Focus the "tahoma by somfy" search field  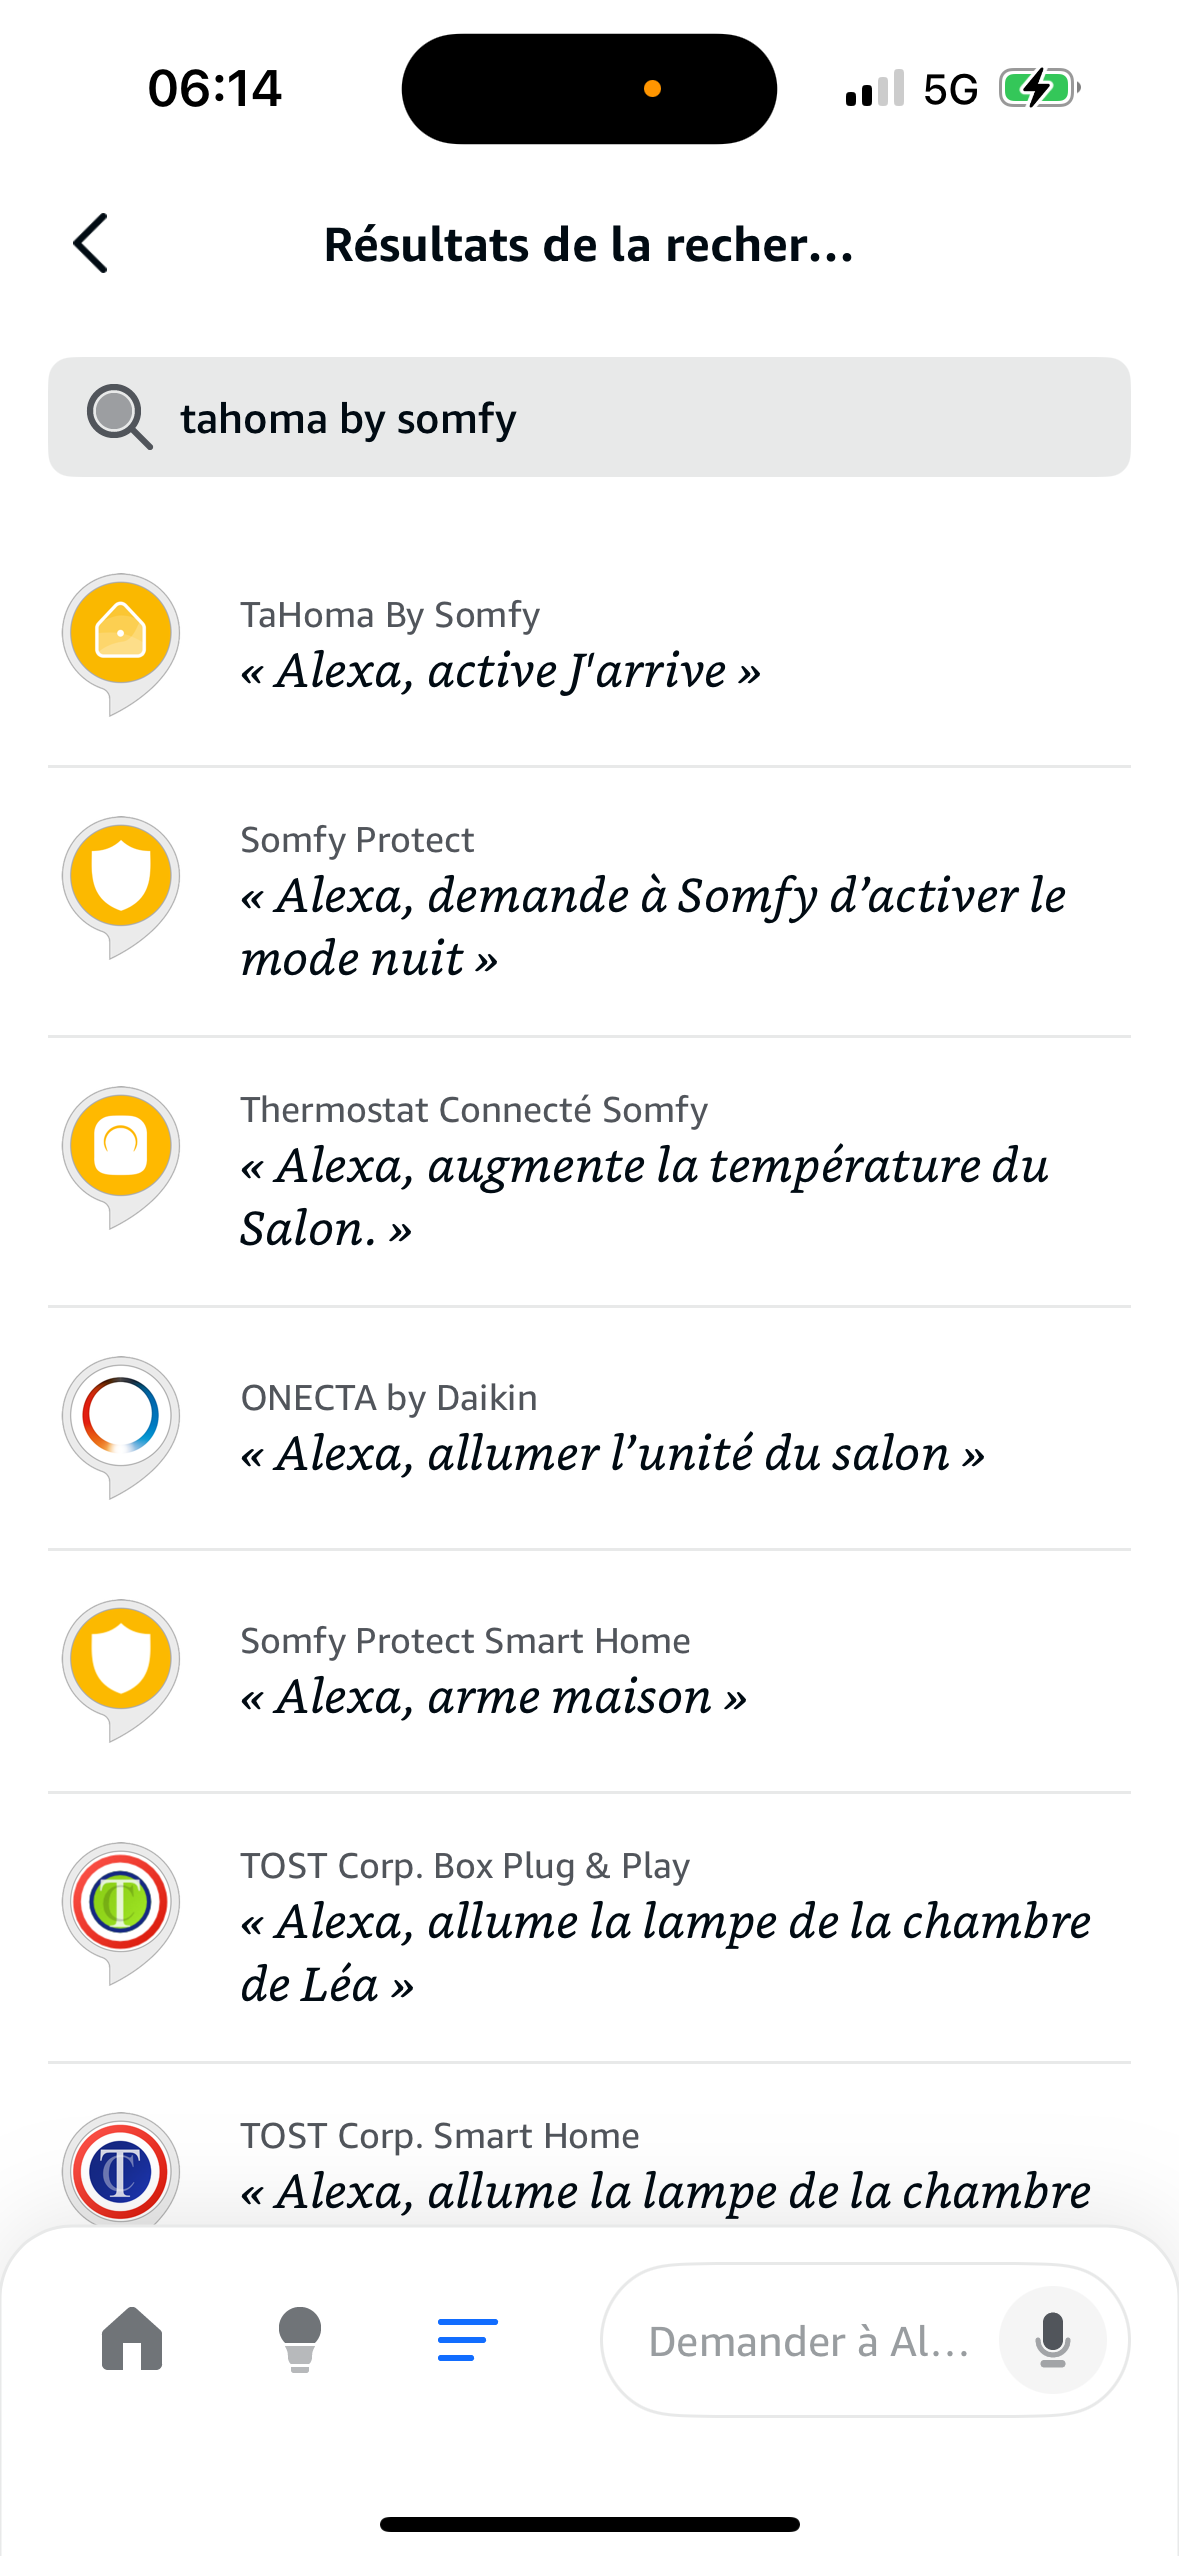[640, 417]
